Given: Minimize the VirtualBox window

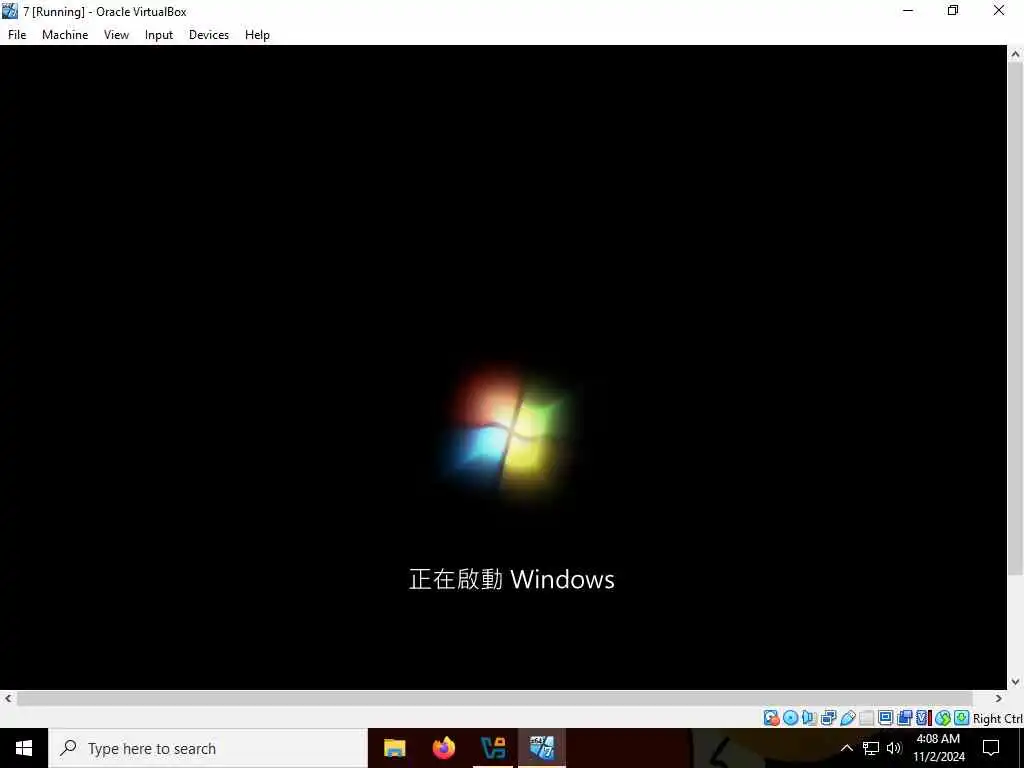Looking at the screenshot, I should pos(908,10).
